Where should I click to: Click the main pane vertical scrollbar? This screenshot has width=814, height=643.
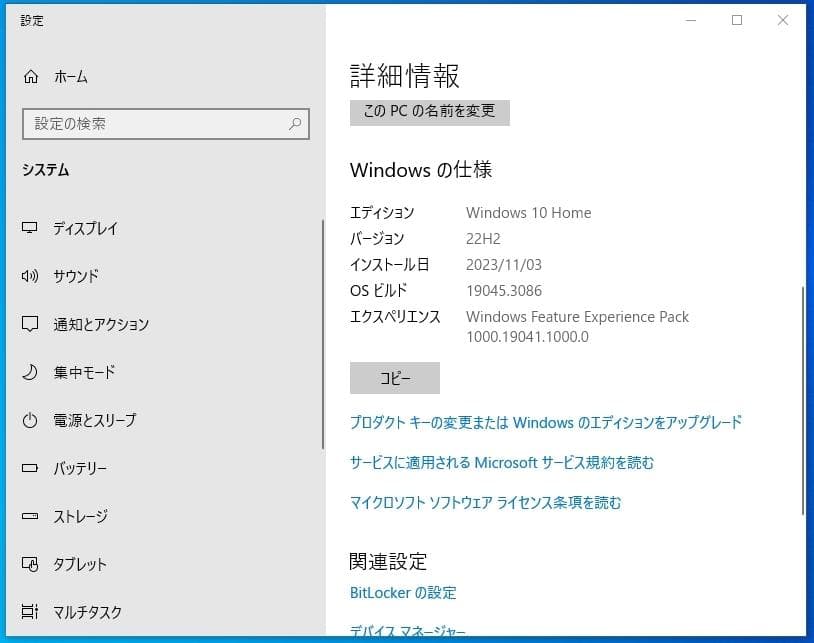tap(803, 400)
